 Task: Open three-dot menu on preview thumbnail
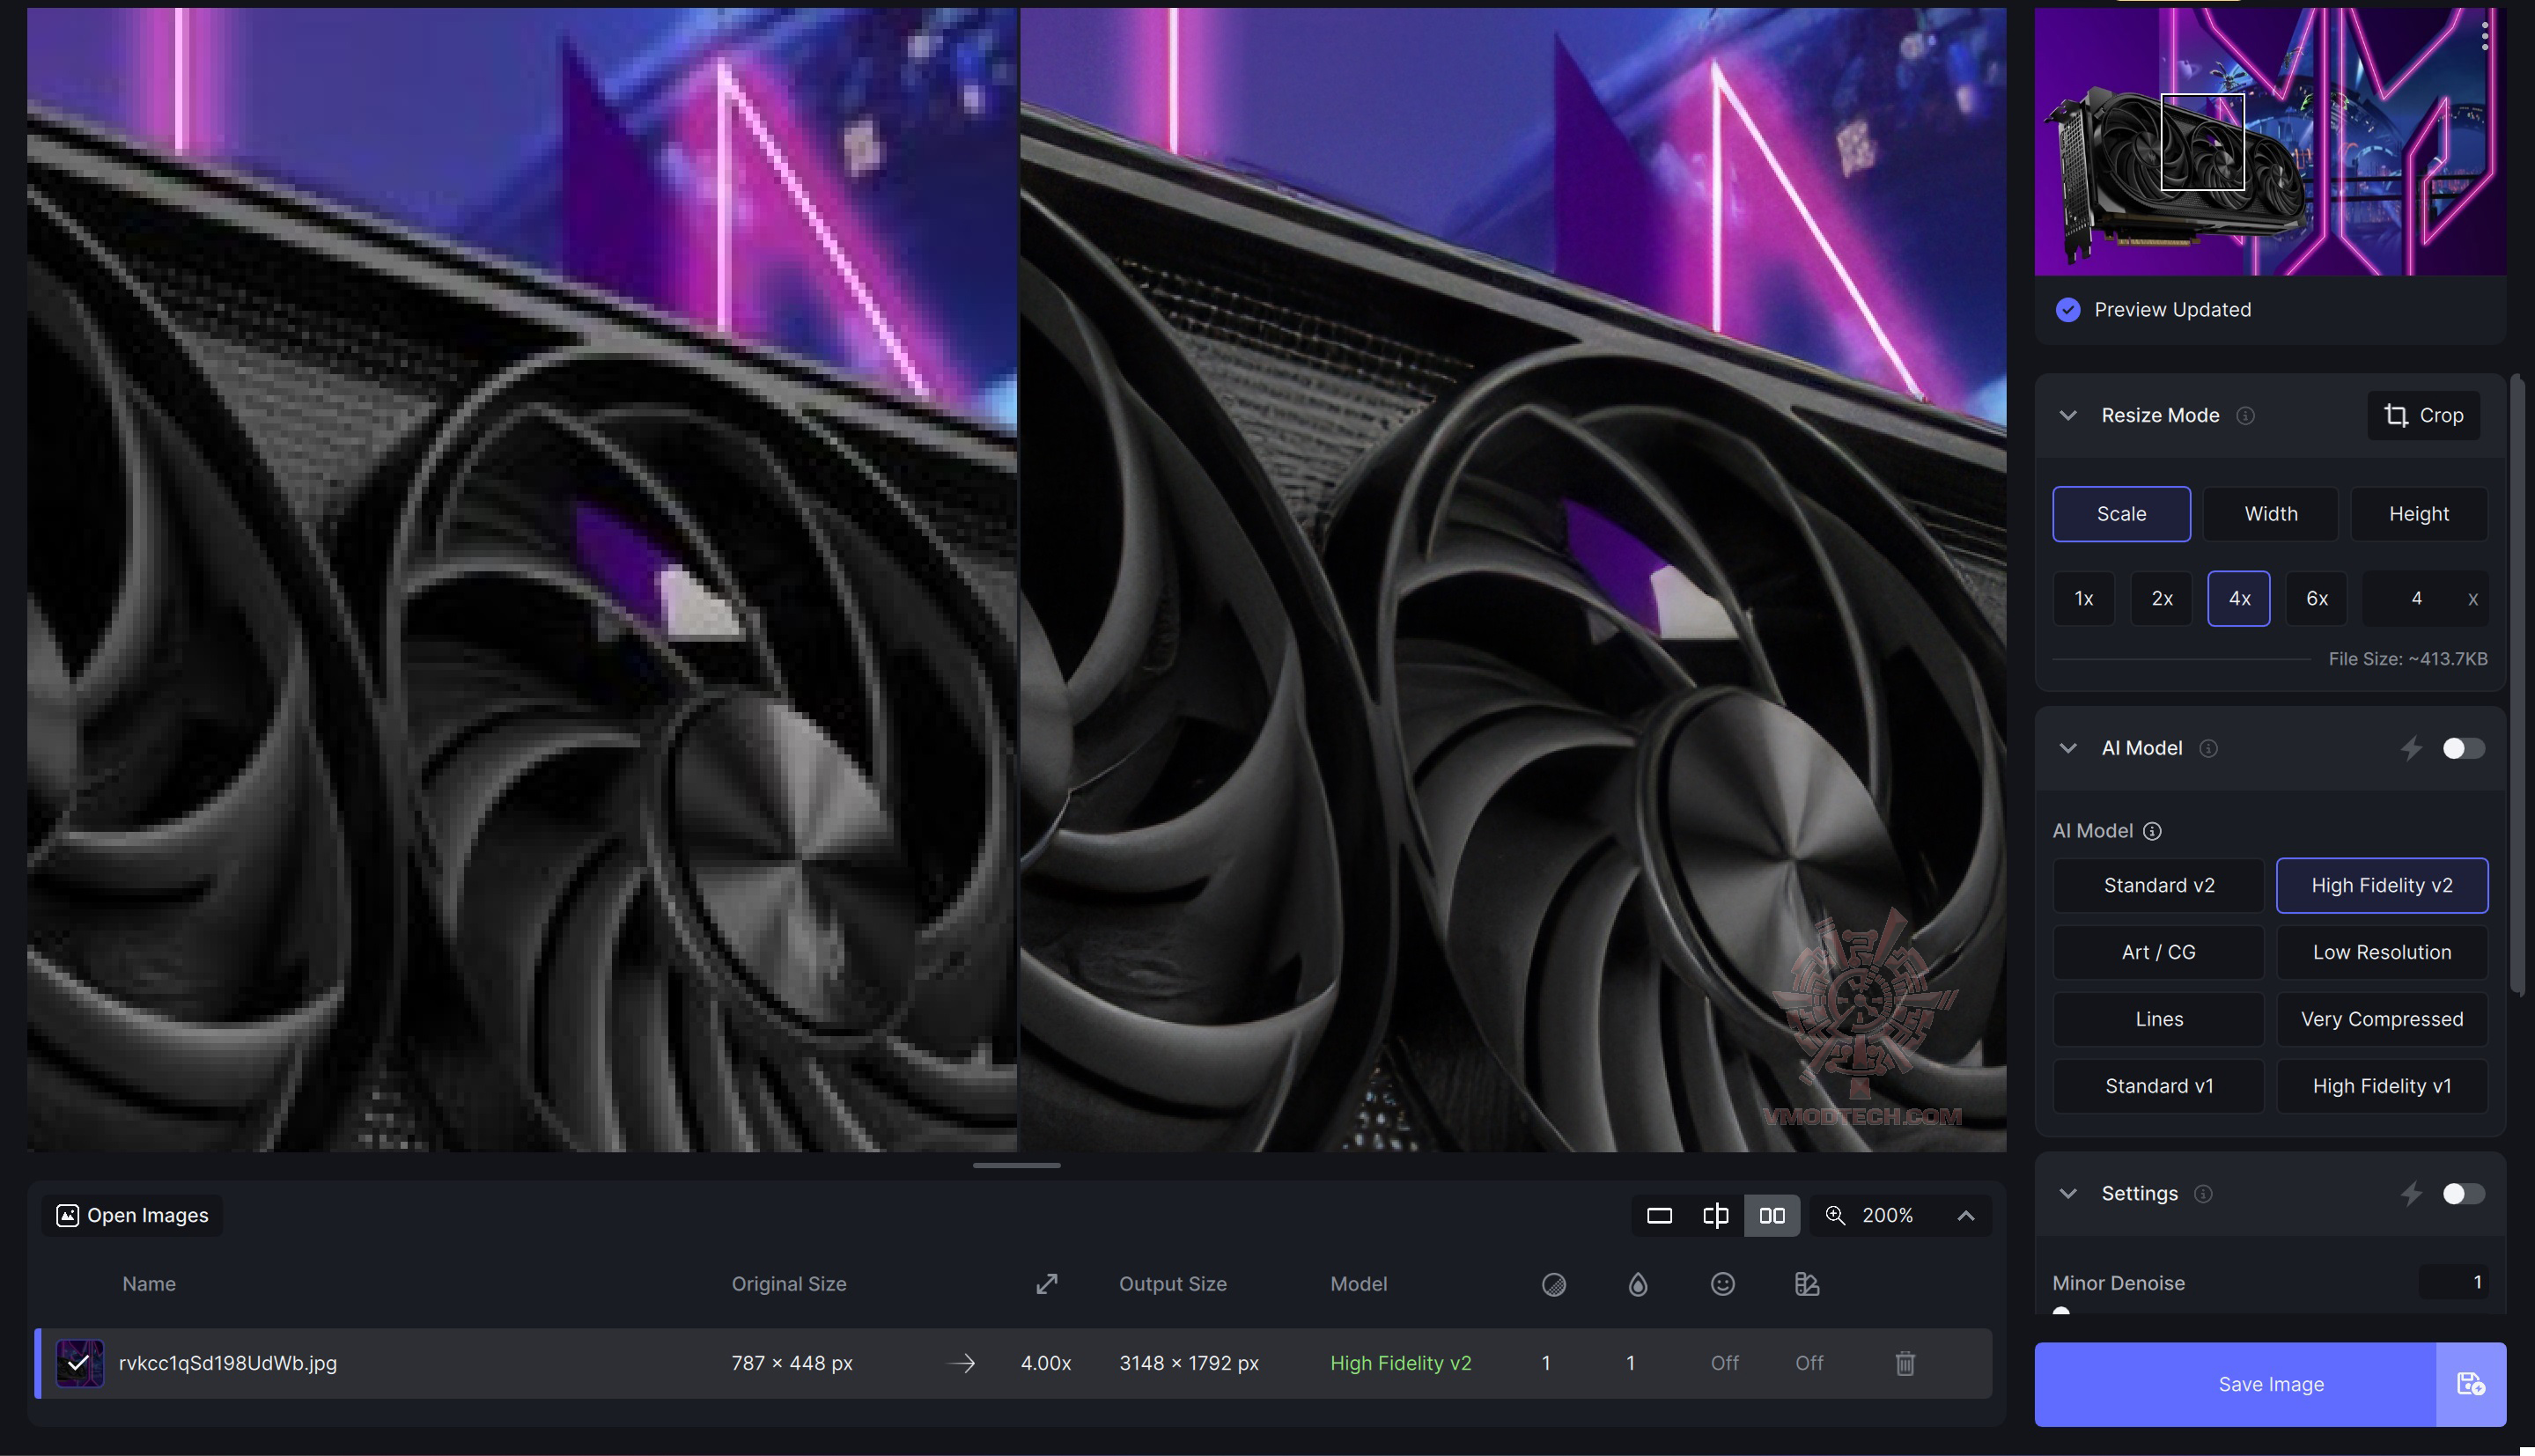[x=2484, y=36]
